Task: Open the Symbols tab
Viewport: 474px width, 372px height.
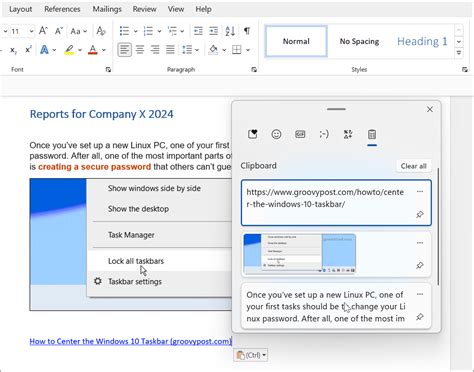Action: click(348, 134)
